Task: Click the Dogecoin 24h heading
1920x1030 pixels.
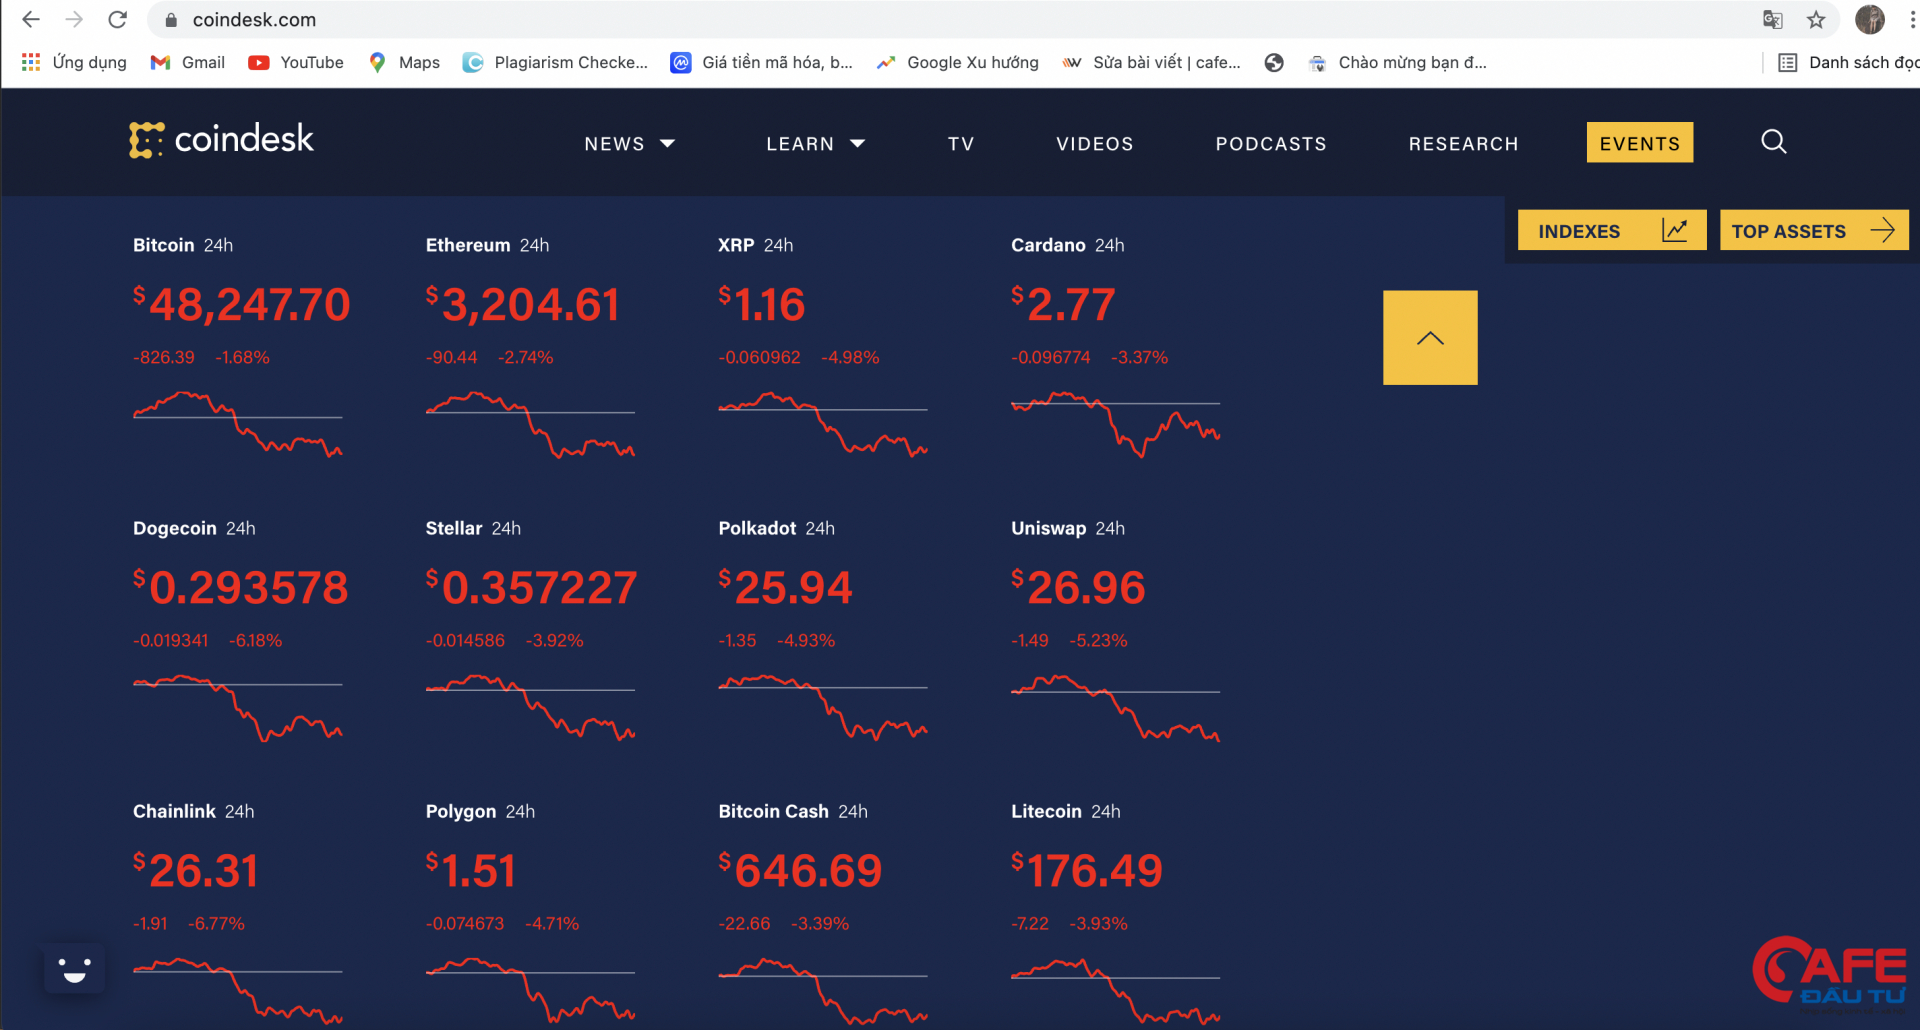Action: click(x=194, y=528)
